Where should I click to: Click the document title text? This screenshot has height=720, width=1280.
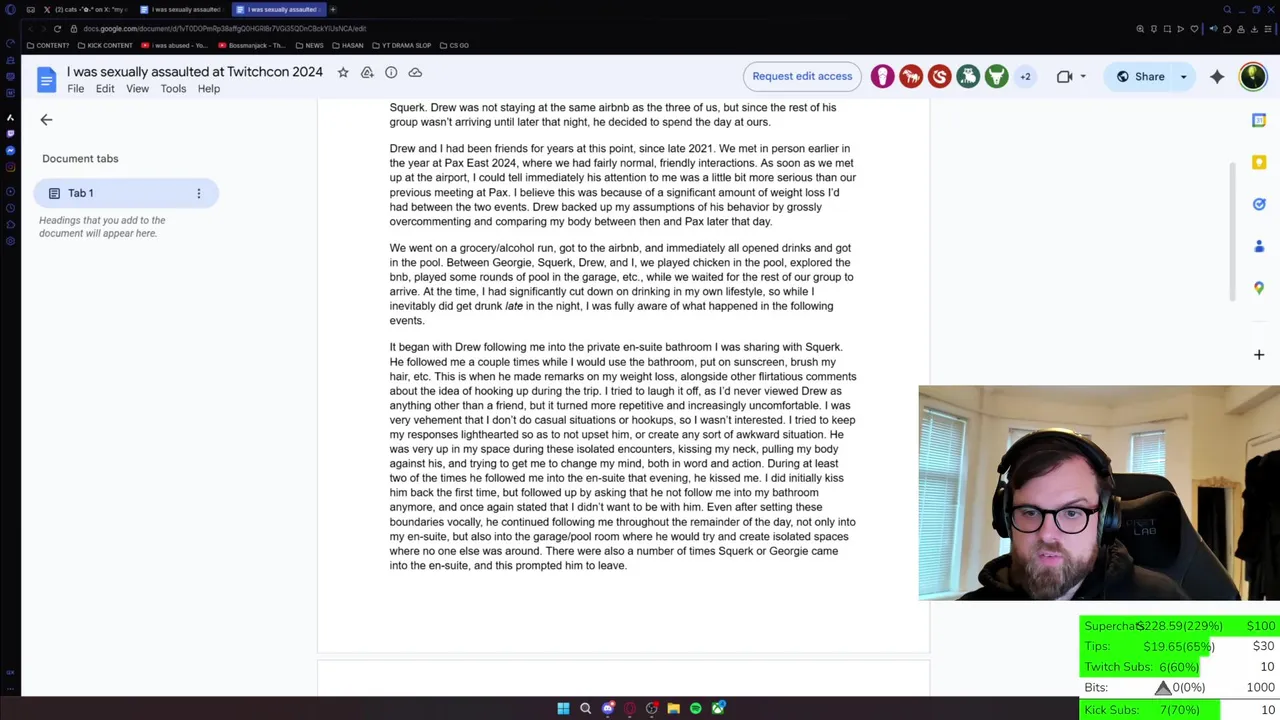[195, 72]
